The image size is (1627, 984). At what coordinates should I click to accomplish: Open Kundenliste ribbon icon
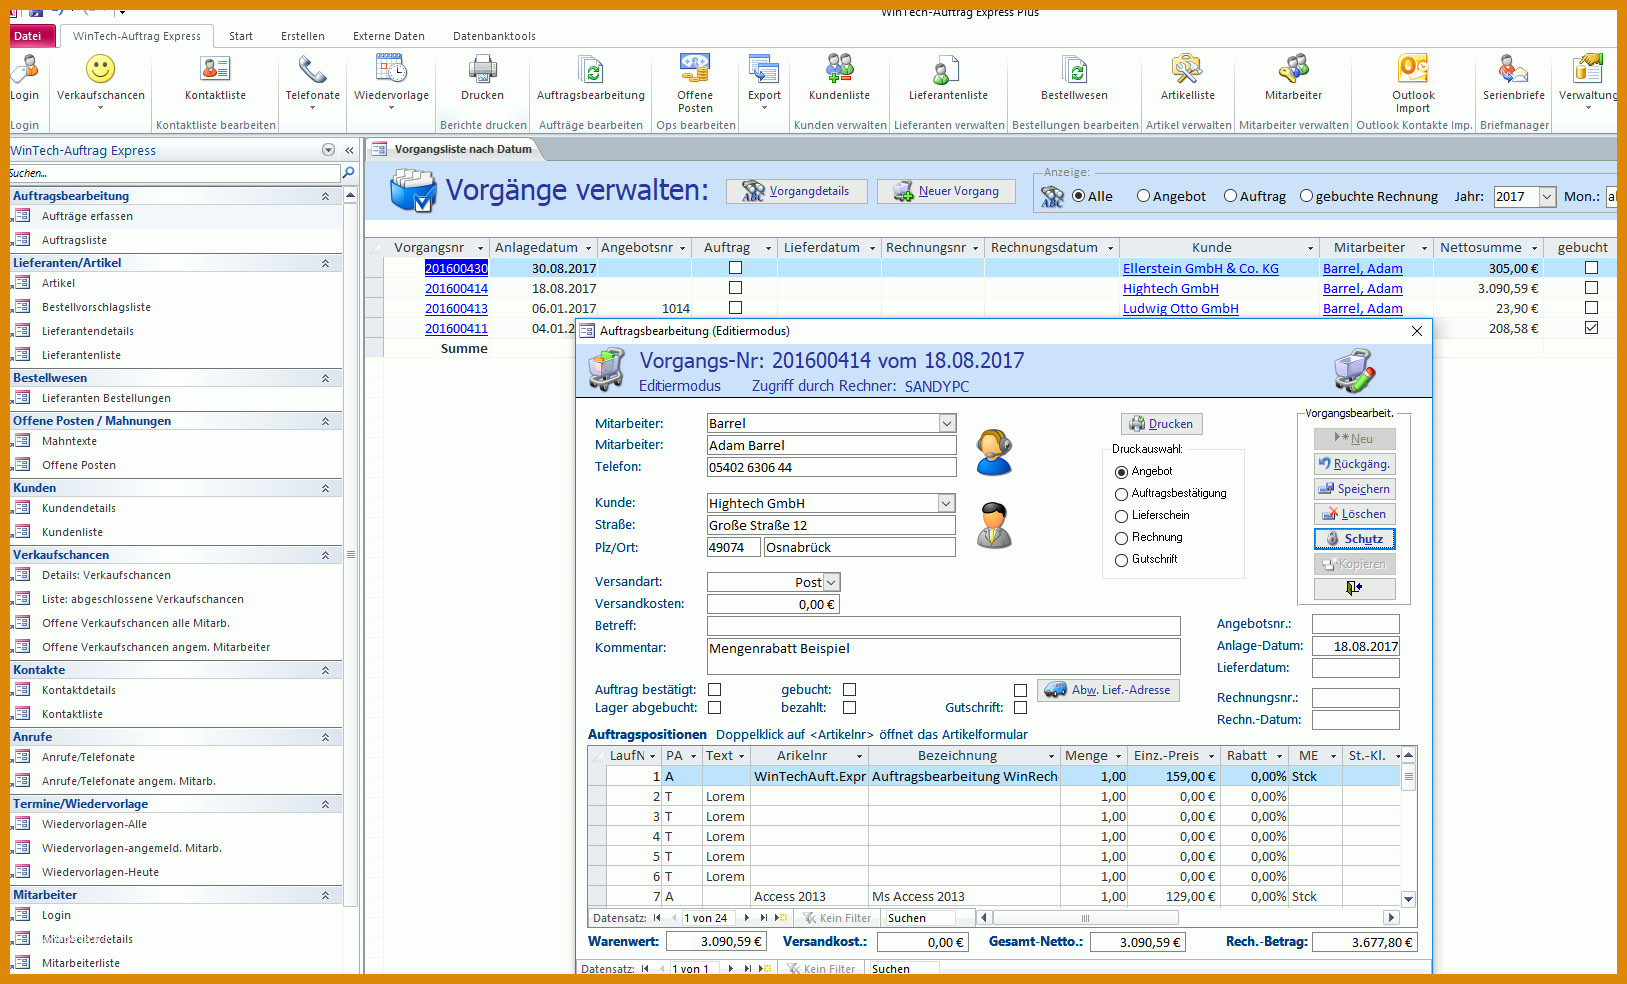pos(839,69)
